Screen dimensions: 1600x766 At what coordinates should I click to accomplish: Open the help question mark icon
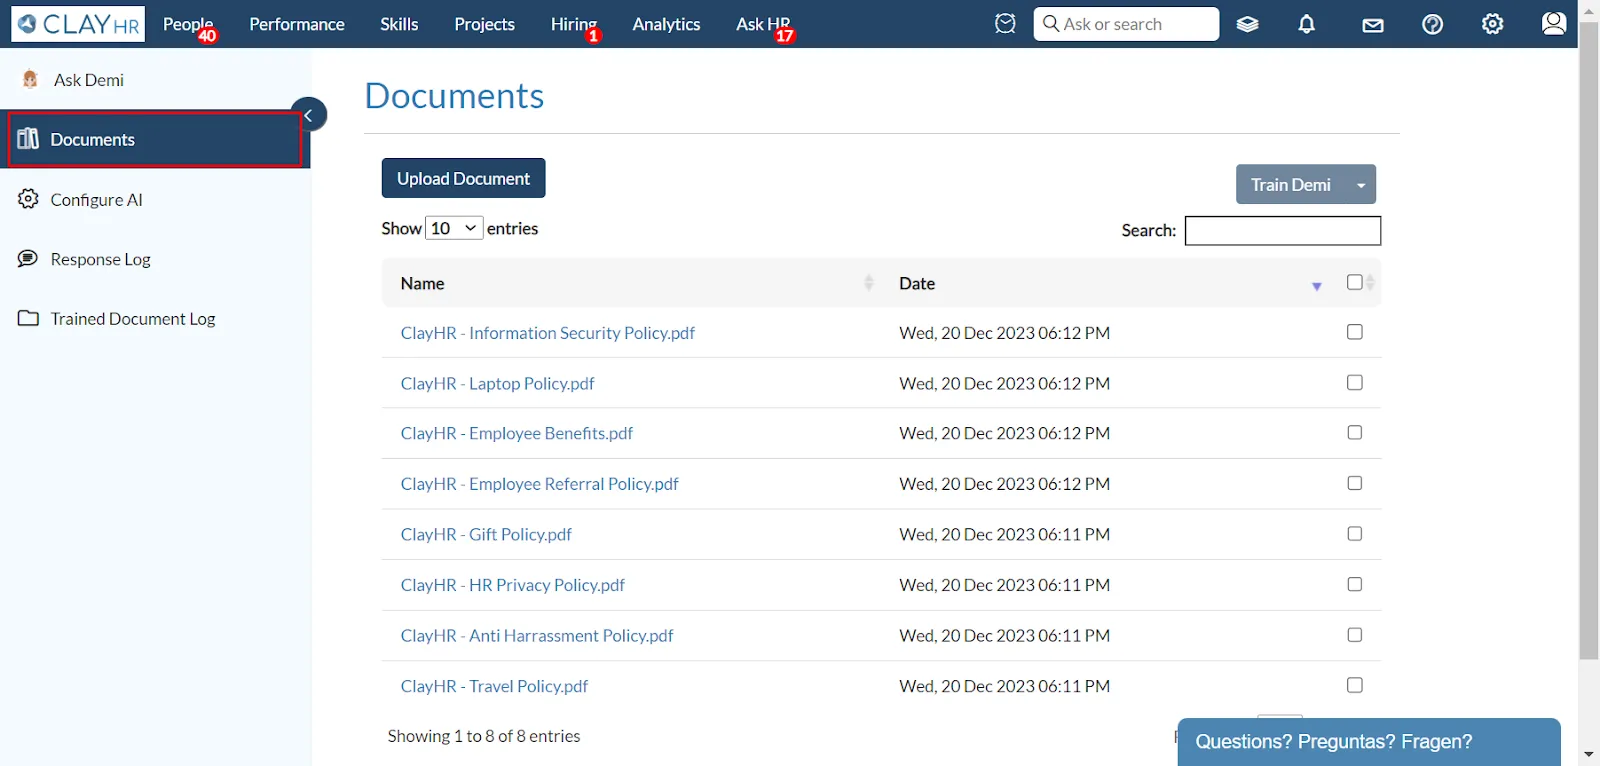click(x=1432, y=24)
